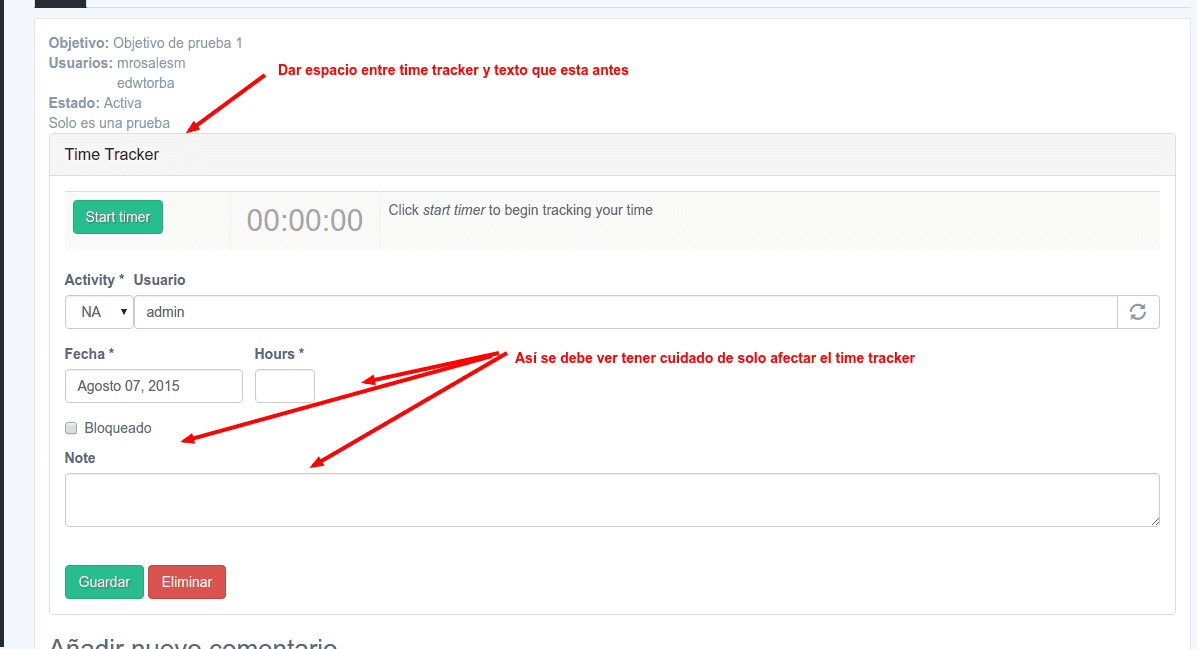The height and width of the screenshot is (649, 1197).
Task: Click the 00:00:00 timer display
Action: tap(305, 220)
